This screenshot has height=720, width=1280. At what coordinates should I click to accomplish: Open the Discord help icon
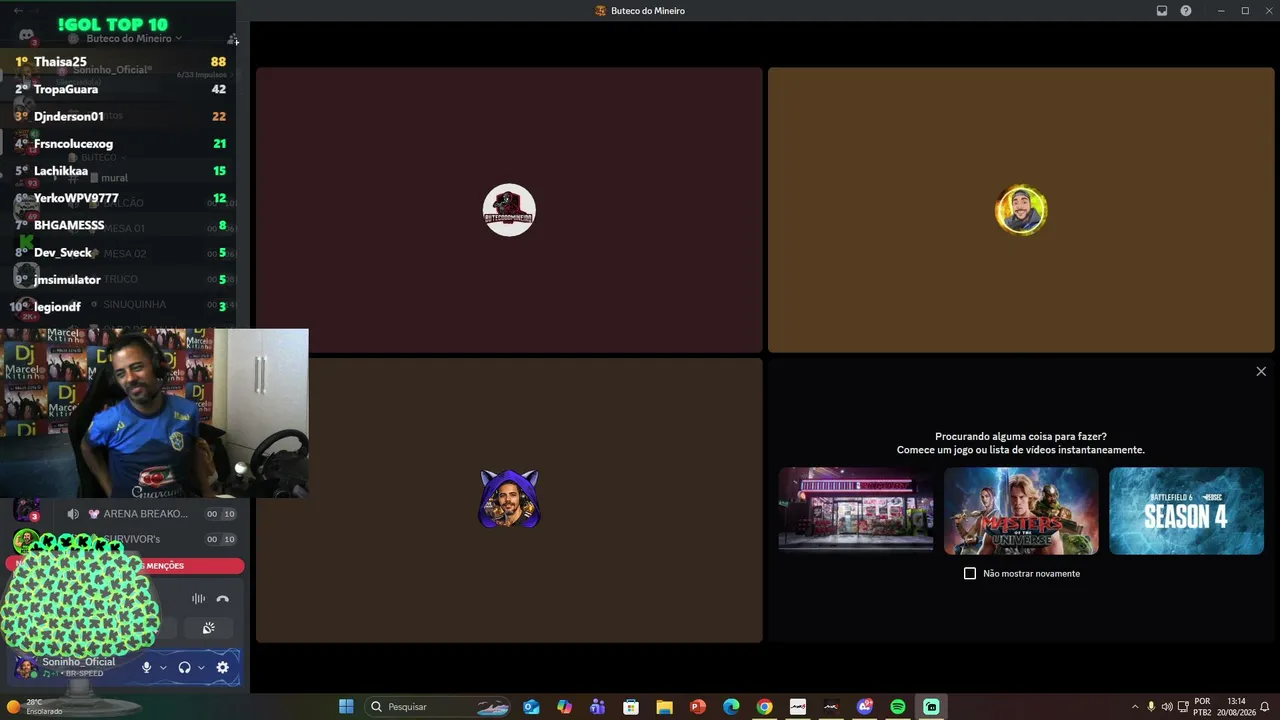coord(1186,11)
